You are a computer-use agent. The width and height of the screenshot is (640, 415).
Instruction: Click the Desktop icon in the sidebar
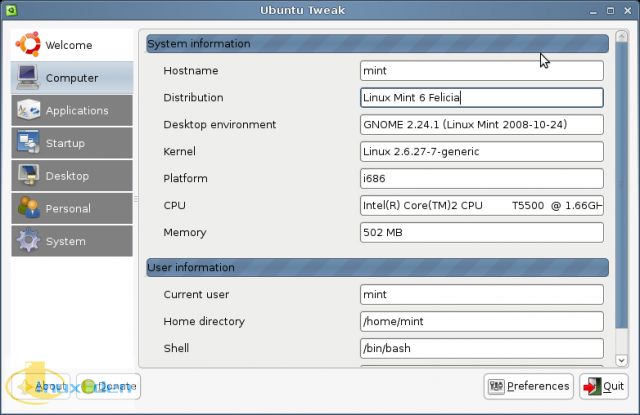click(x=28, y=175)
